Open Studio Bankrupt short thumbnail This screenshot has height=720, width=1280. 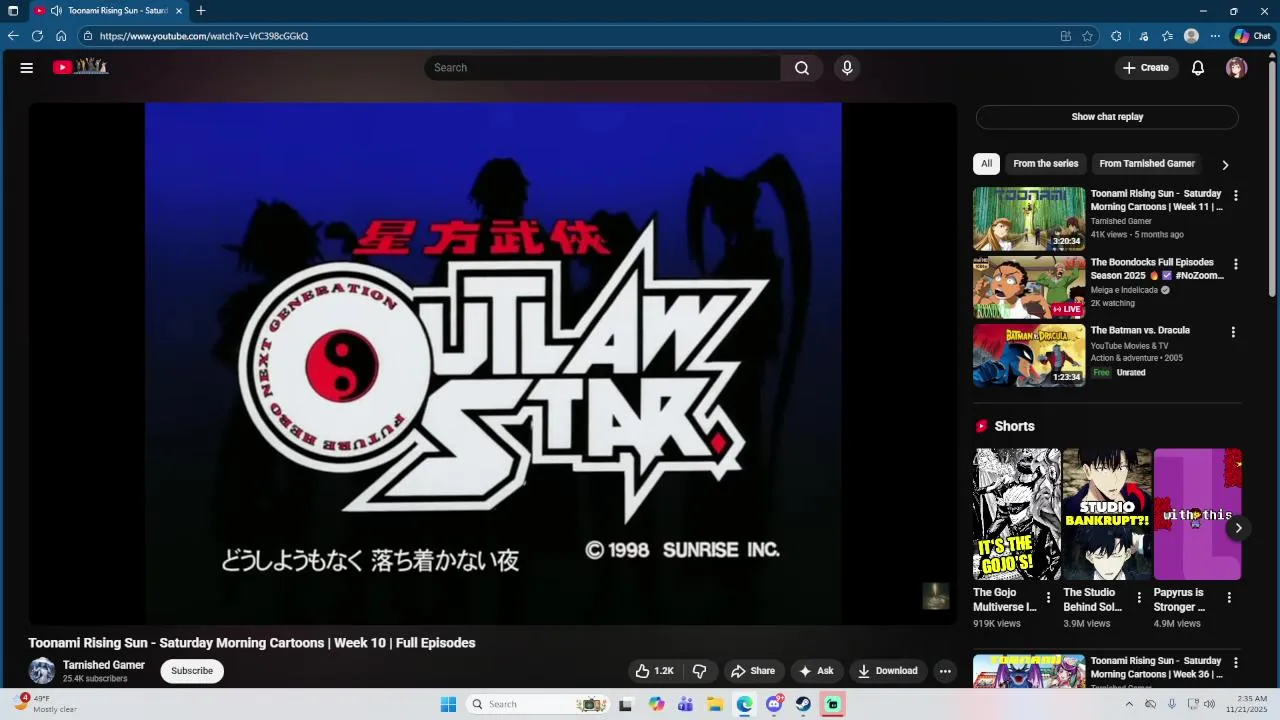click(1107, 514)
